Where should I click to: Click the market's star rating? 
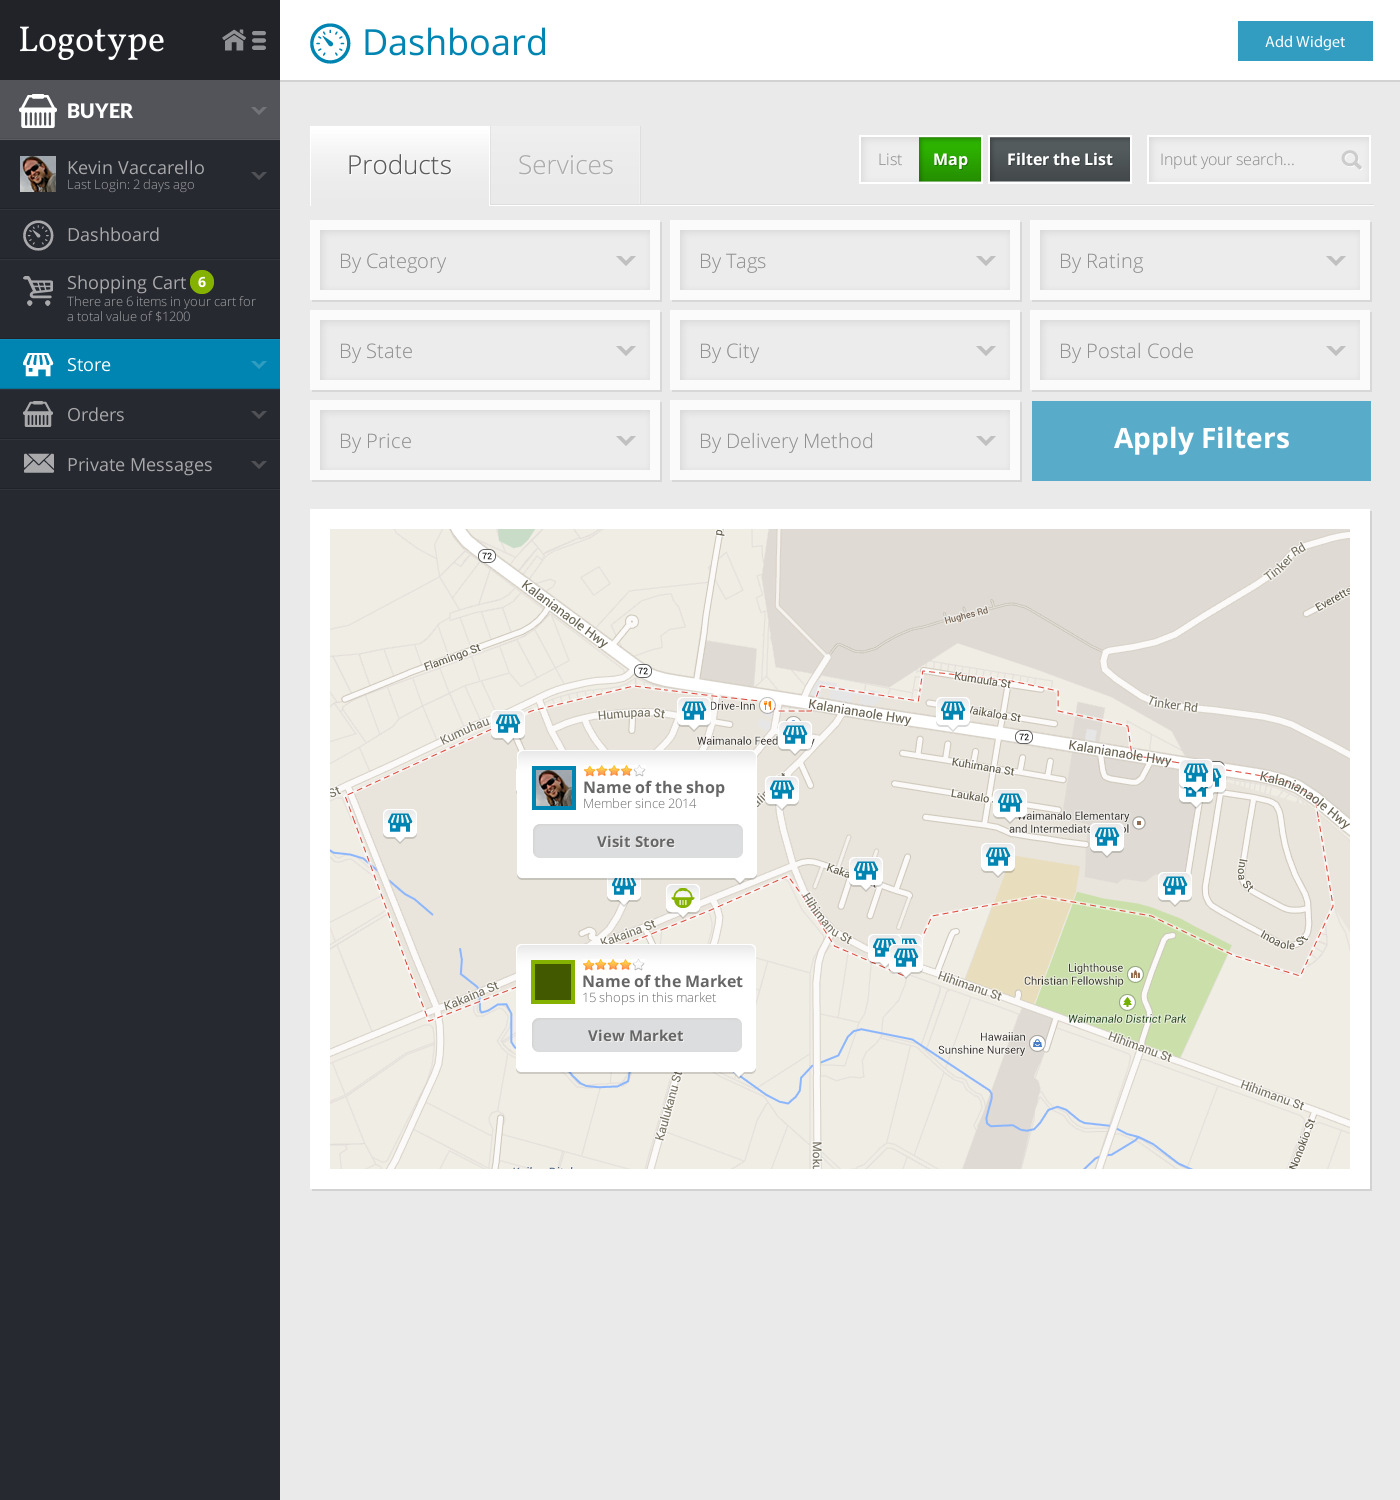(x=613, y=965)
